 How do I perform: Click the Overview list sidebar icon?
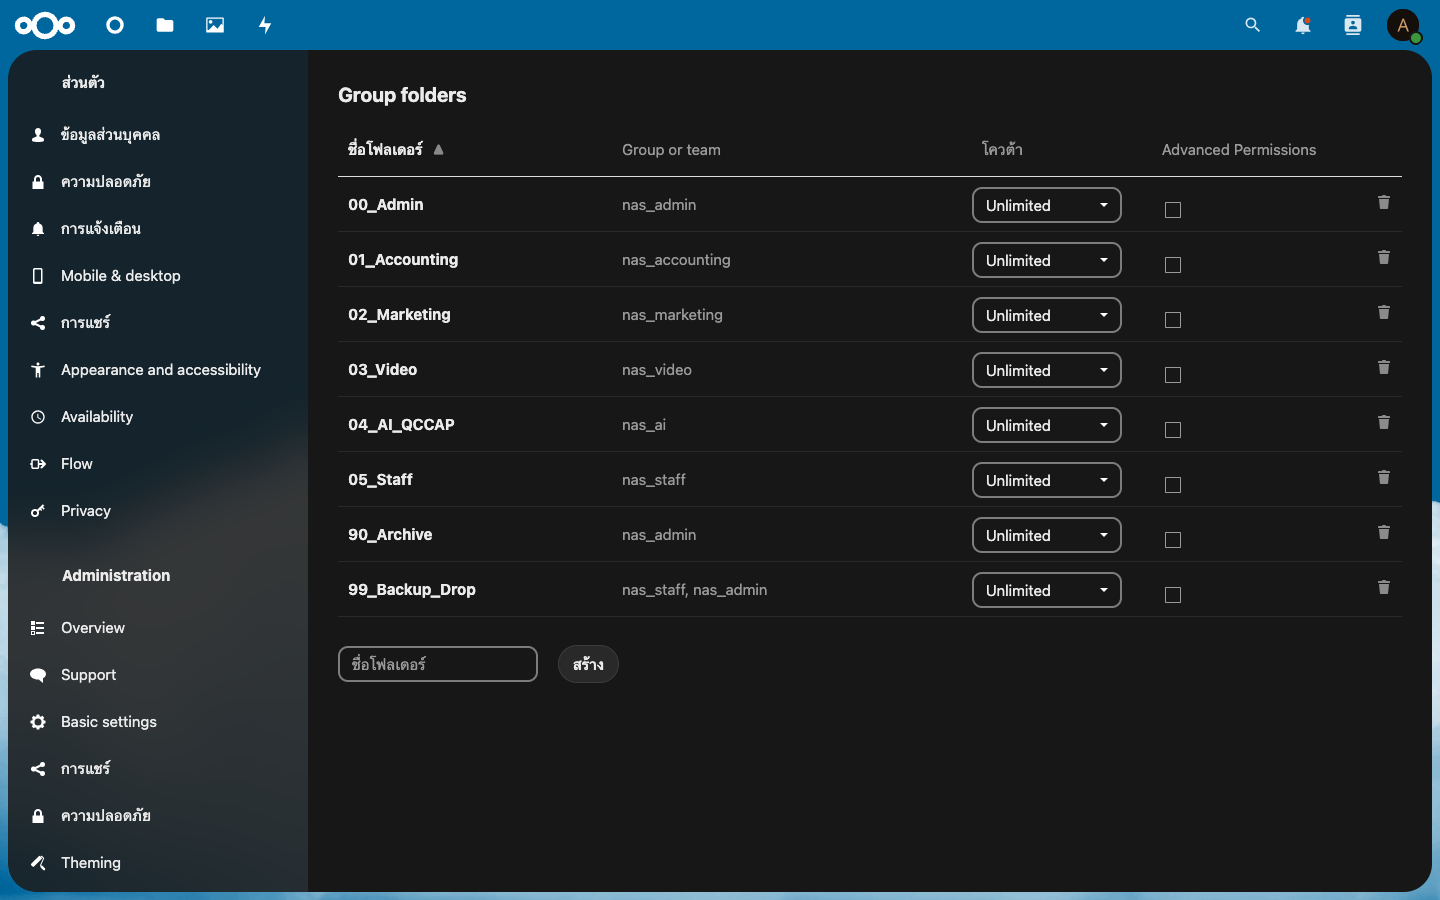[38, 628]
